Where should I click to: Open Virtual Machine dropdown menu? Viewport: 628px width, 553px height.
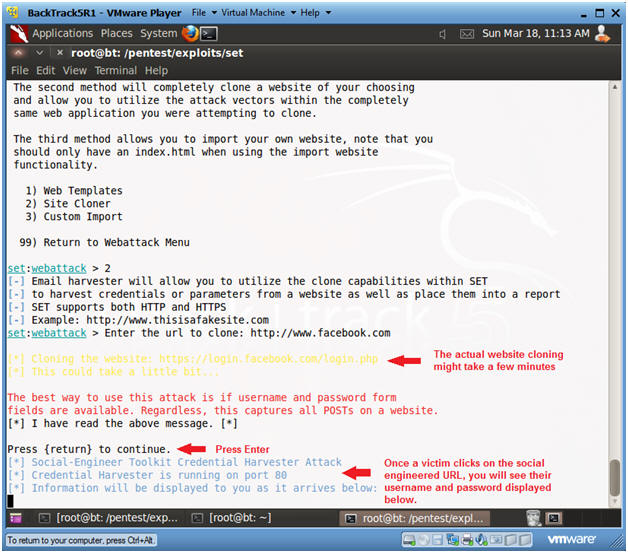coord(258,13)
